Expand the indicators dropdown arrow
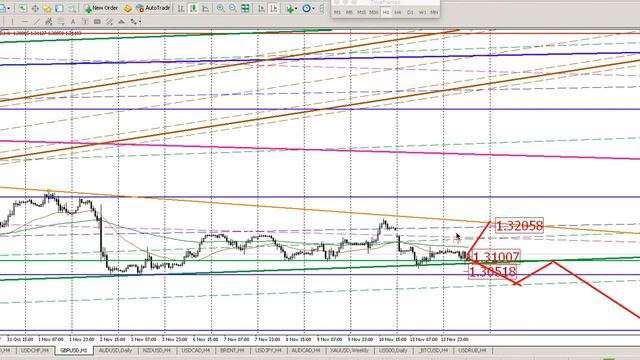This screenshot has height=360, width=640. [x=296, y=9]
